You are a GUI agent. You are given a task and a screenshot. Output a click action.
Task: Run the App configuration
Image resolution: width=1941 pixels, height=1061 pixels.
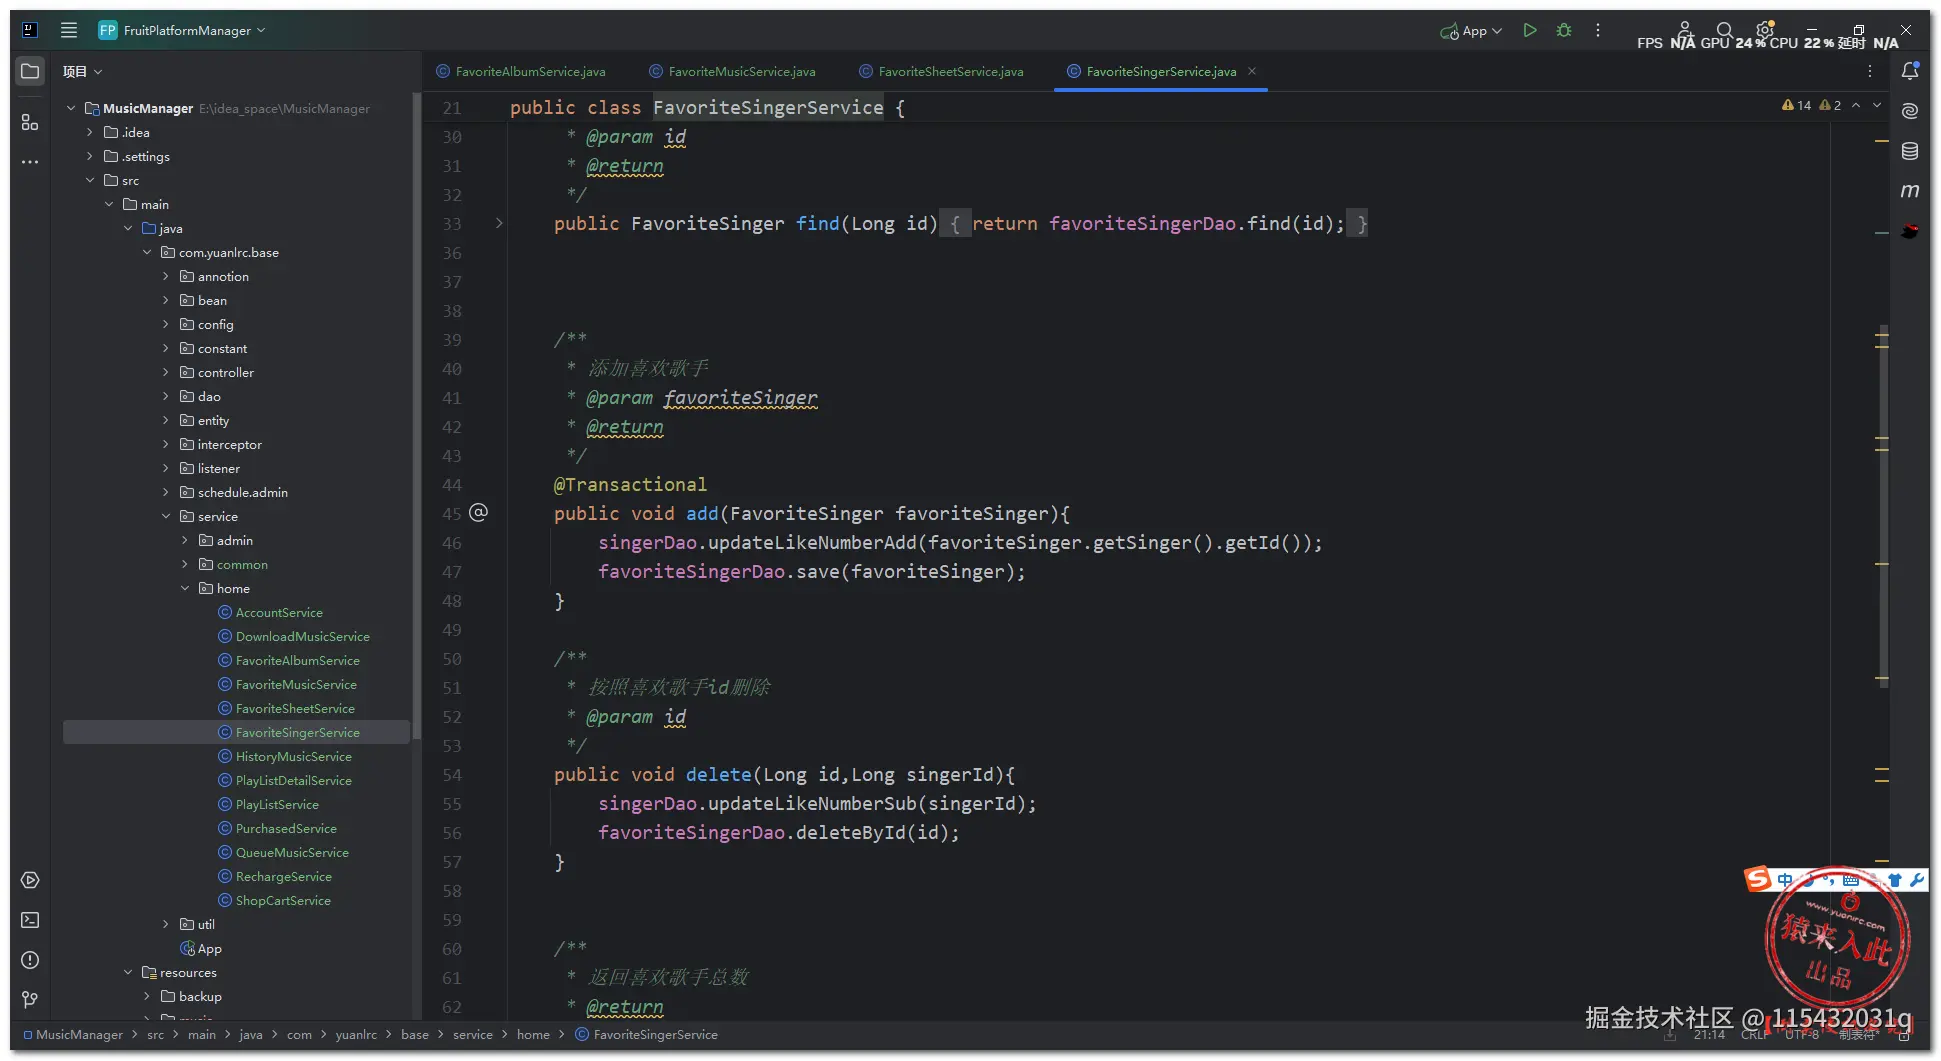pyautogui.click(x=1529, y=30)
